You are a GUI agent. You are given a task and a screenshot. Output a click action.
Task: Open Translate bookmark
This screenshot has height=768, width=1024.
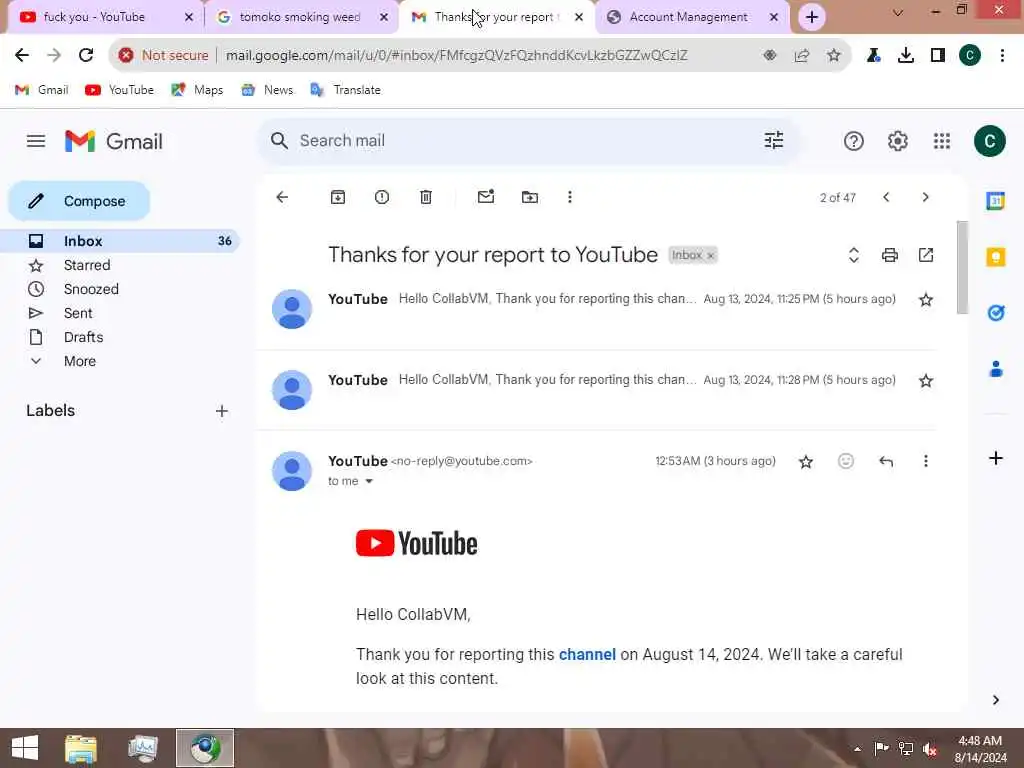[345, 90]
